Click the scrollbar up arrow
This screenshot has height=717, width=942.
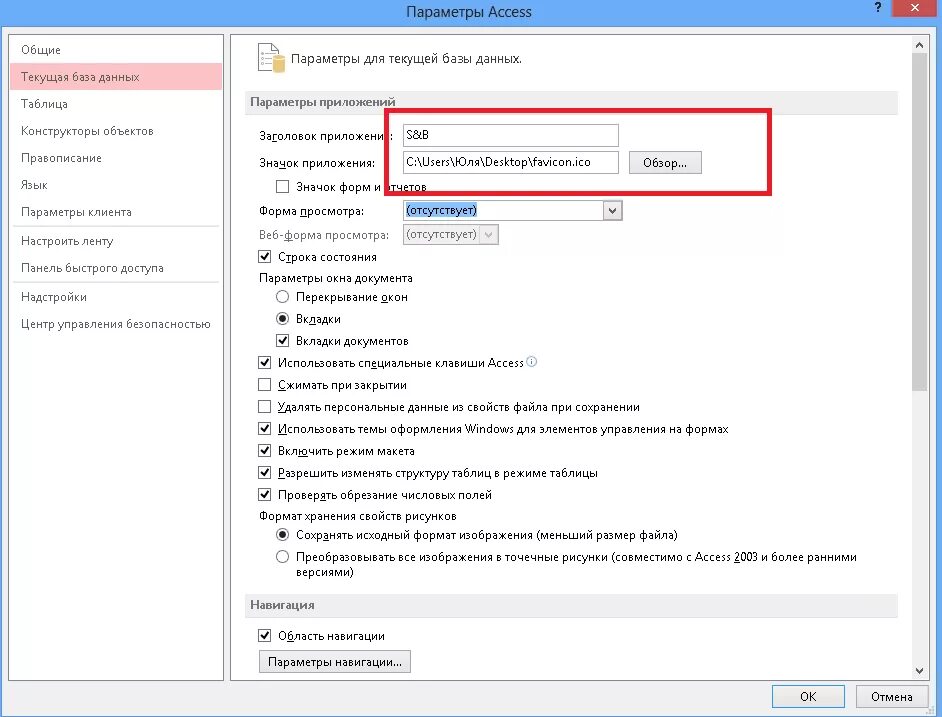(x=919, y=45)
